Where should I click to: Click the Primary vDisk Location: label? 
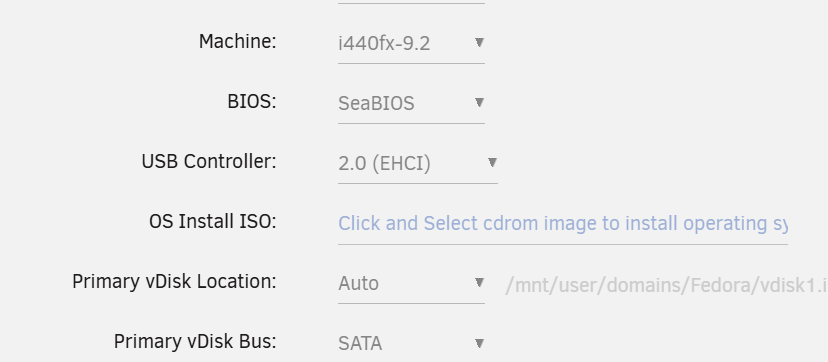click(x=174, y=282)
